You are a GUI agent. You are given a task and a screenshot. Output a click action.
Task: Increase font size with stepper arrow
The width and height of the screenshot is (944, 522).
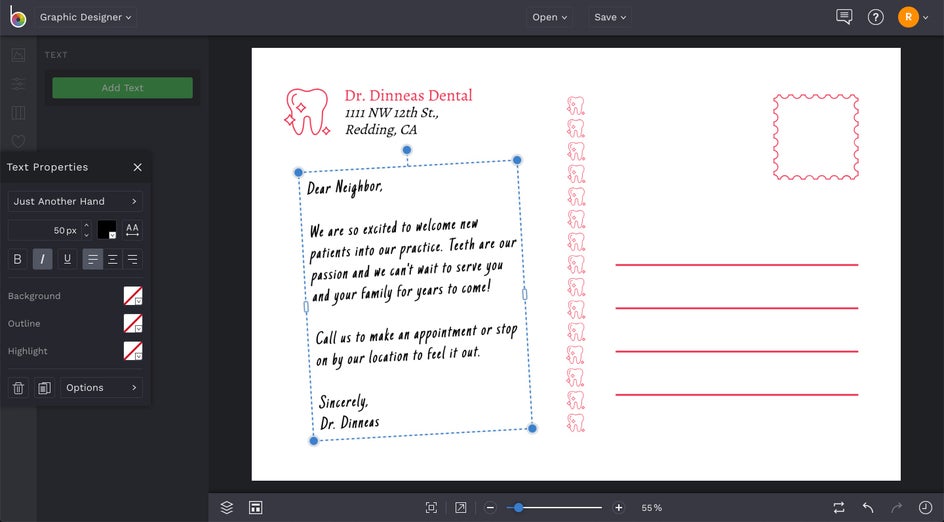[86, 226]
